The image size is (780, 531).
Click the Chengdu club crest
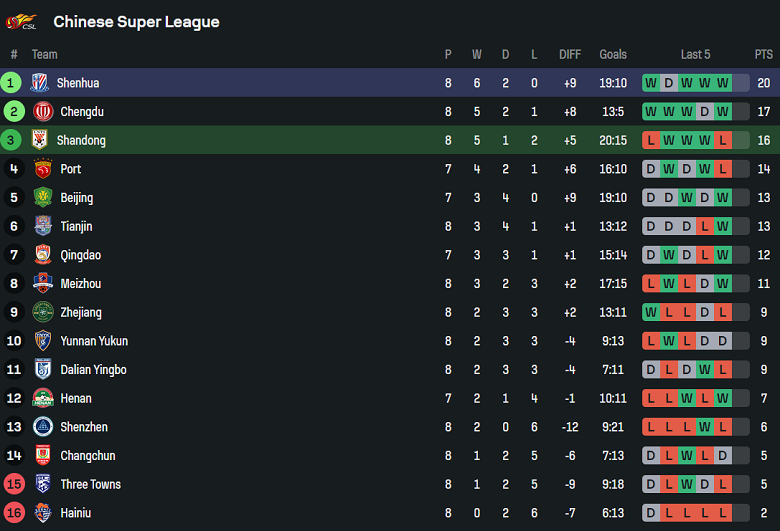point(43,112)
